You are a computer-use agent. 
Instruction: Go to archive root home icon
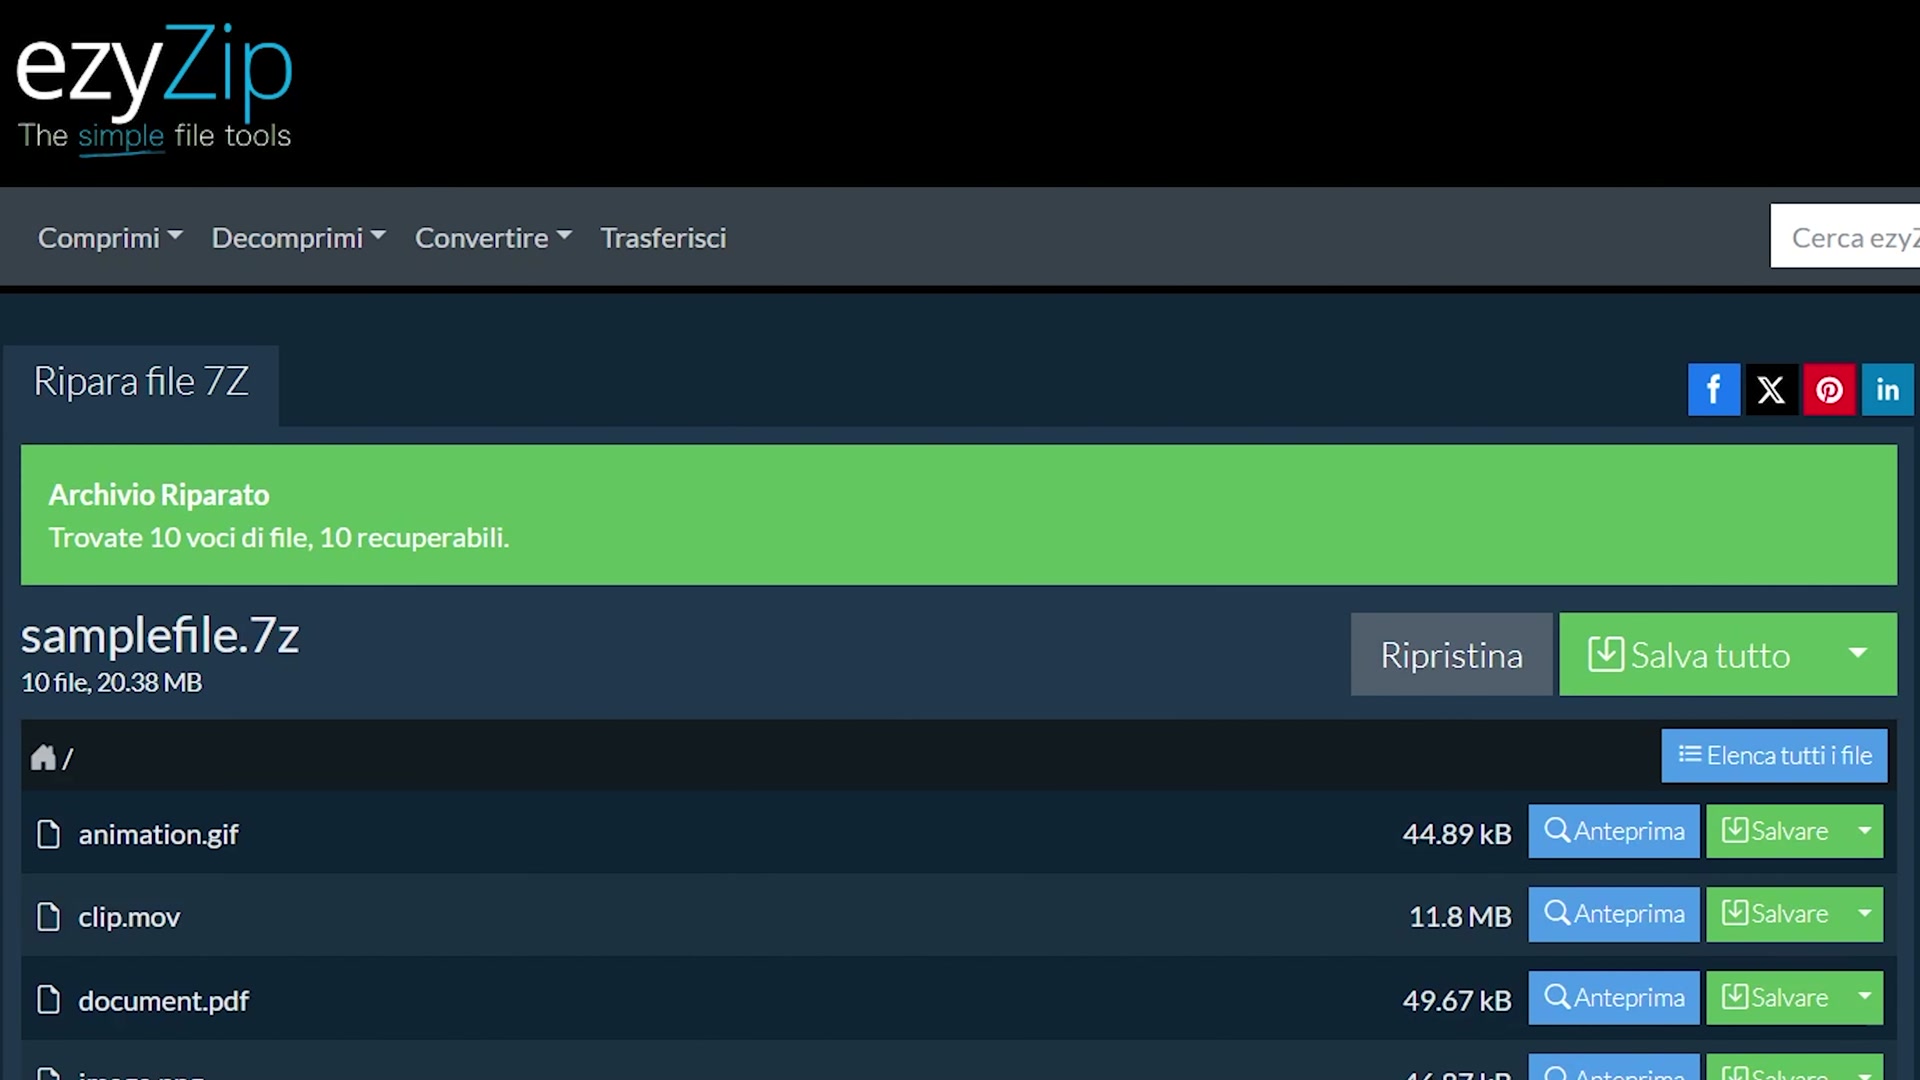(x=43, y=758)
